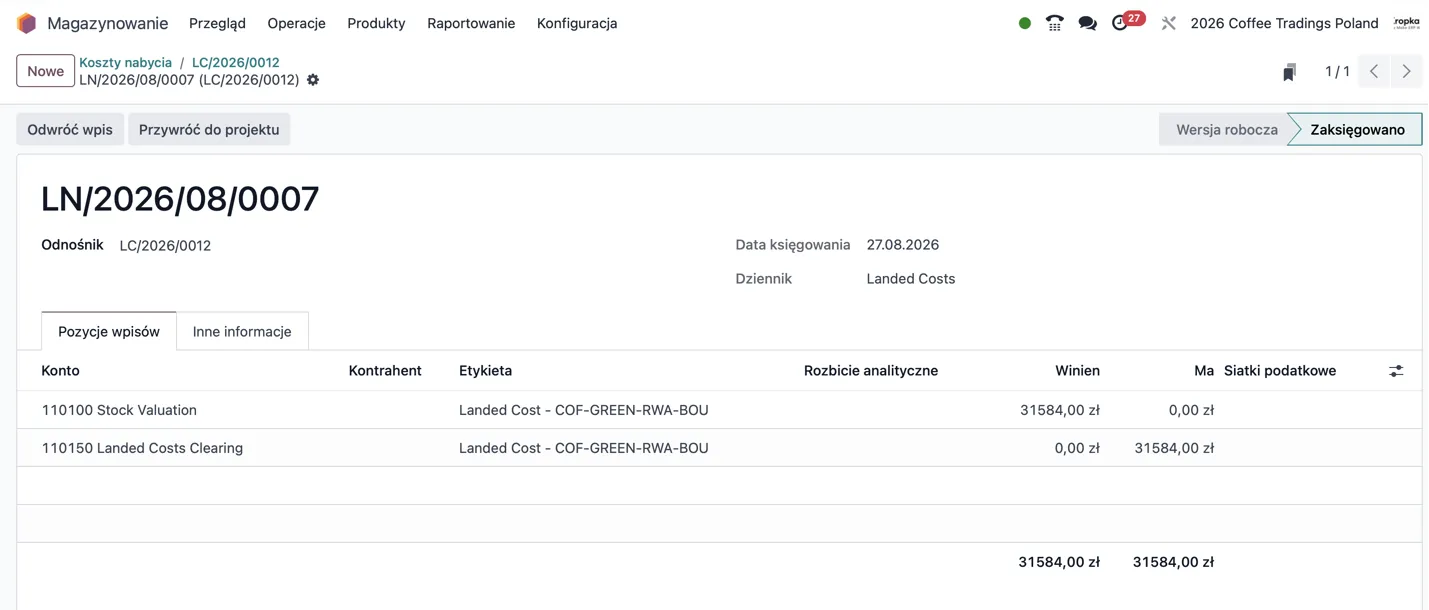Screen dimensions: 1429x610
Task: Select the Wersja robocza status stage
Action: click(x=1226, y=129)
